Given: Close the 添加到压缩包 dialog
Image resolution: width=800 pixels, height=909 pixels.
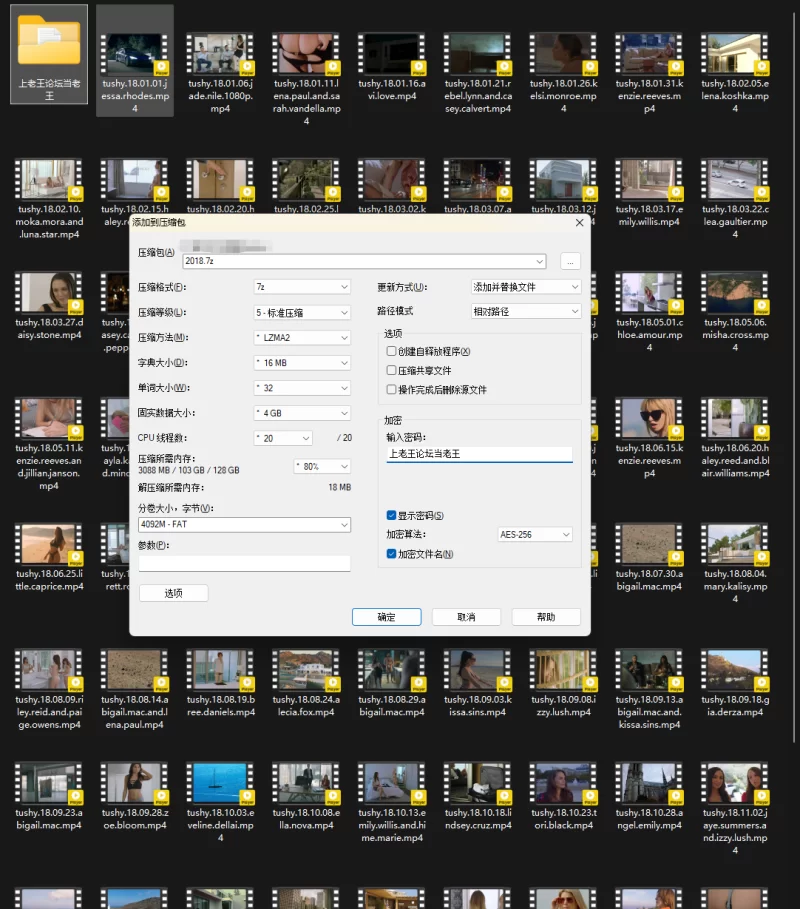Looking at the screenshot, I should [579, 223].
